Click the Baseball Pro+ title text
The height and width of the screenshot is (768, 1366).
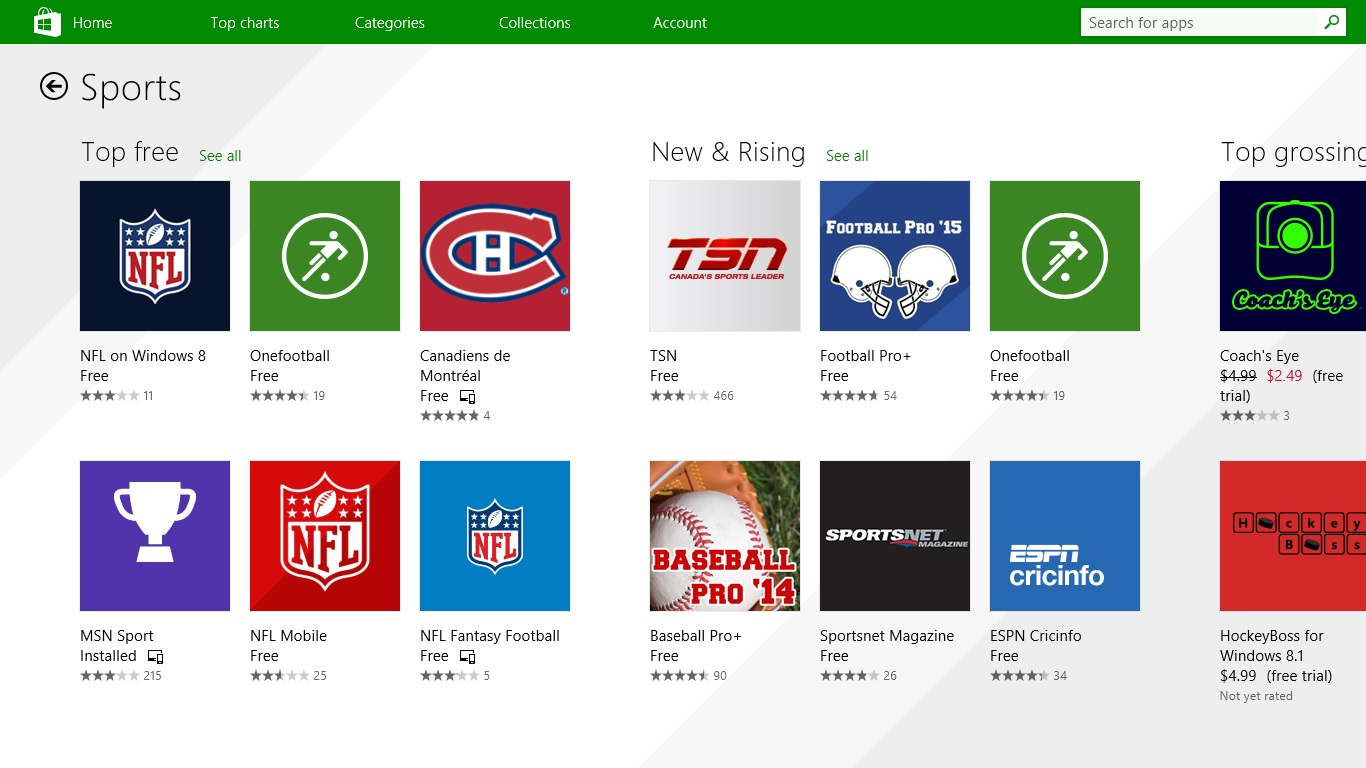point(696,636)
